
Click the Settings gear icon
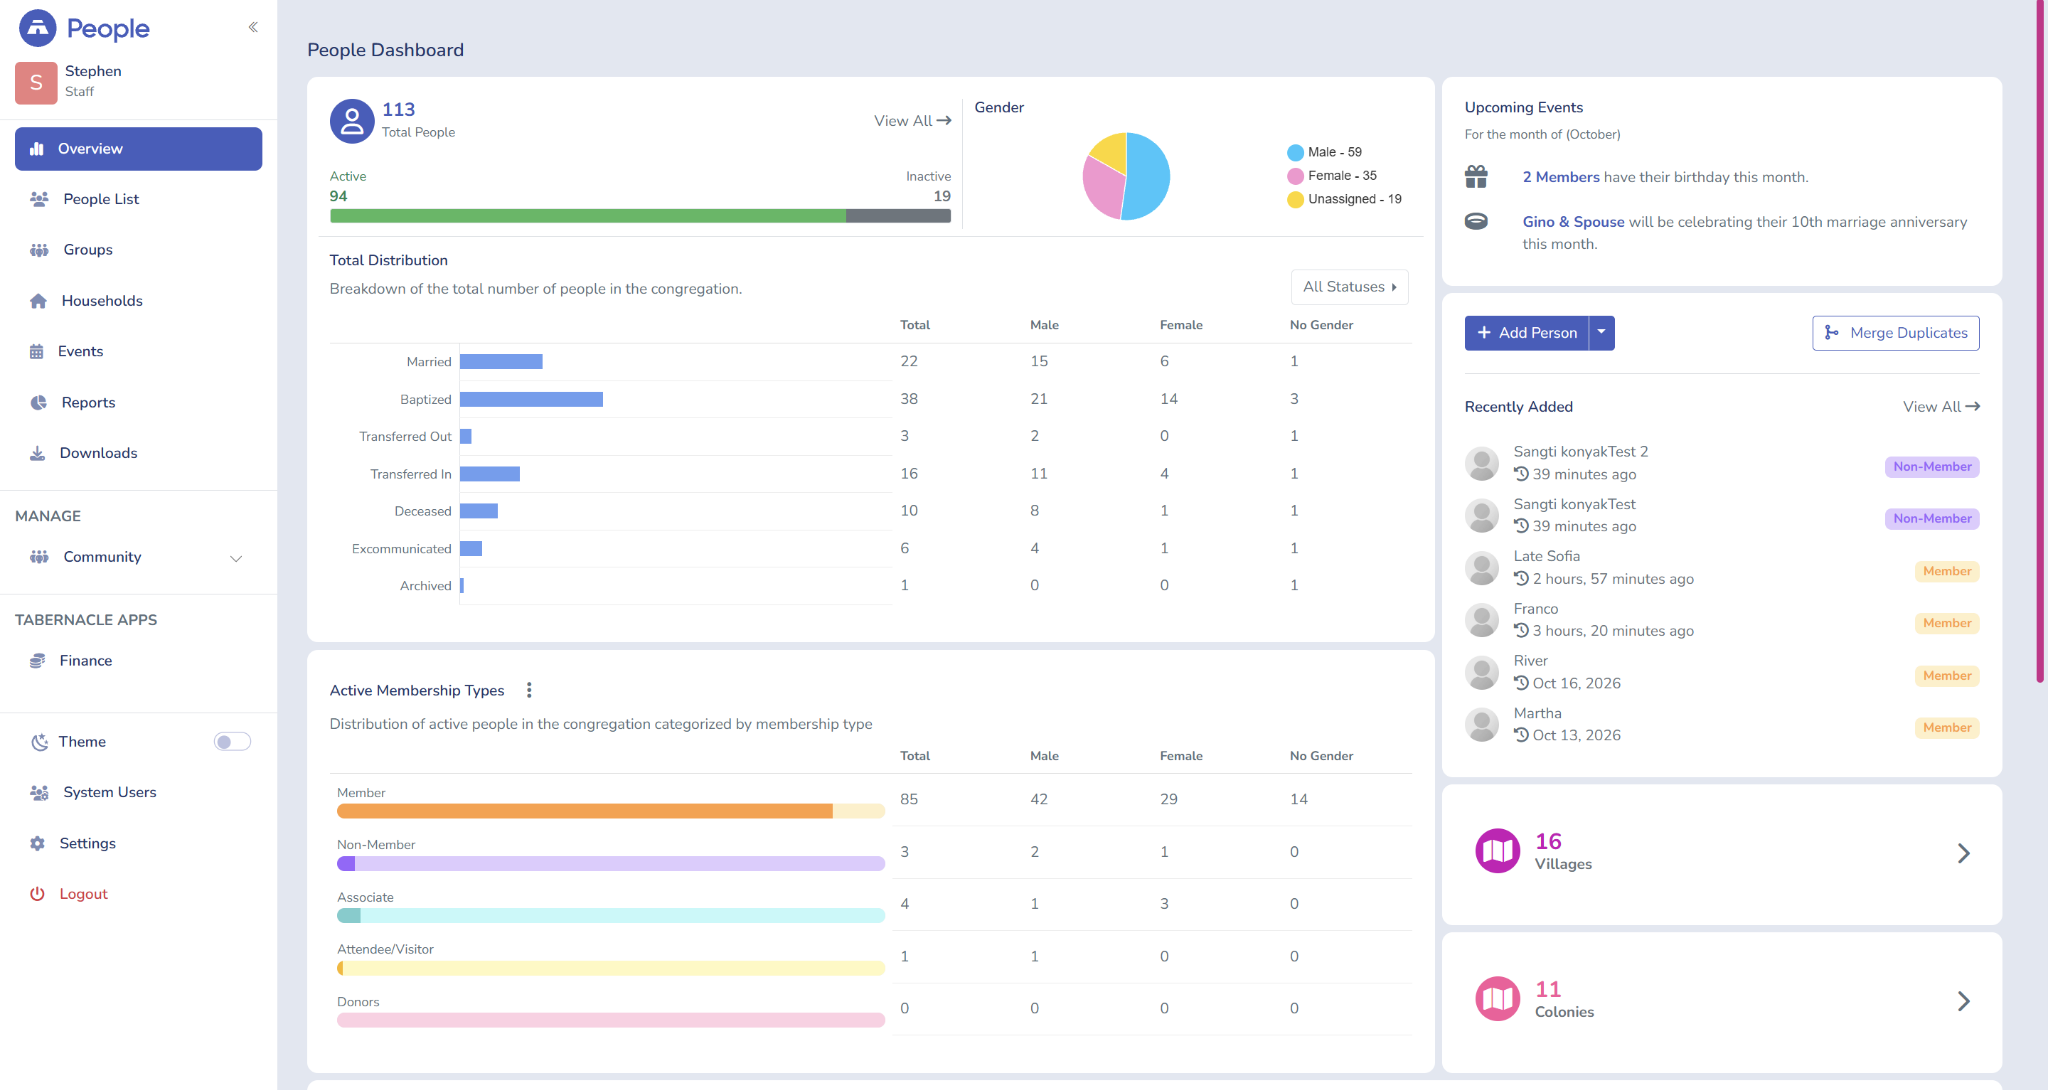point(37,843)
